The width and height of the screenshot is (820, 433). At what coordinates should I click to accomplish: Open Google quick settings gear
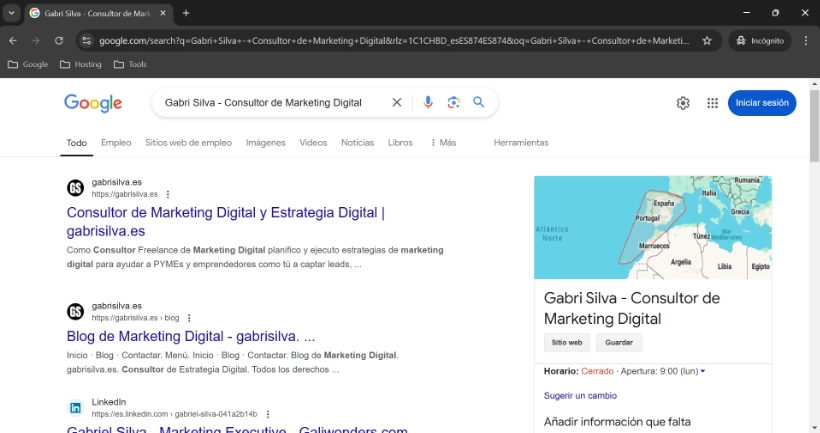[x=683, y=103]
